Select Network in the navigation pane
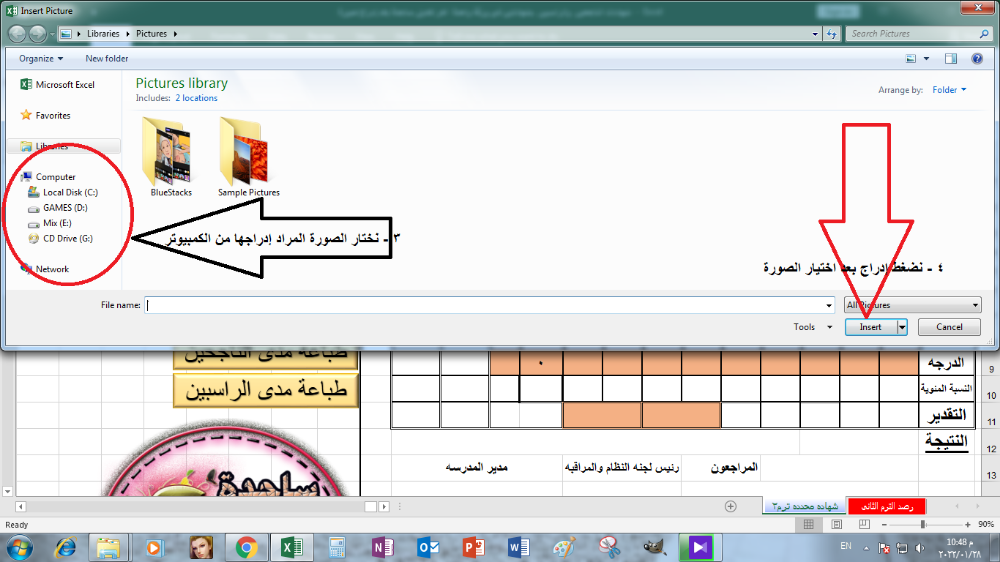 pyautogui.click(x=45, y=269)
